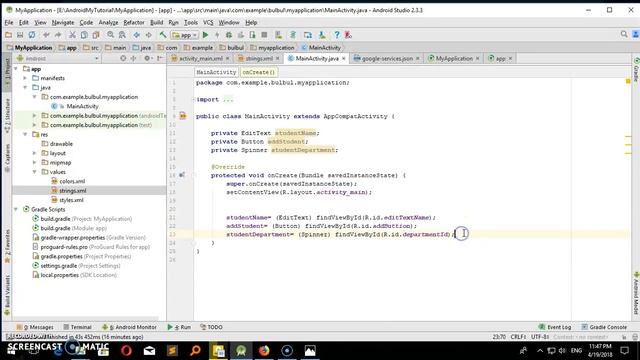Viewport: 640px width, 360px height.
Task: Sync project with Gradle files icon
Action: click(293, 35)
